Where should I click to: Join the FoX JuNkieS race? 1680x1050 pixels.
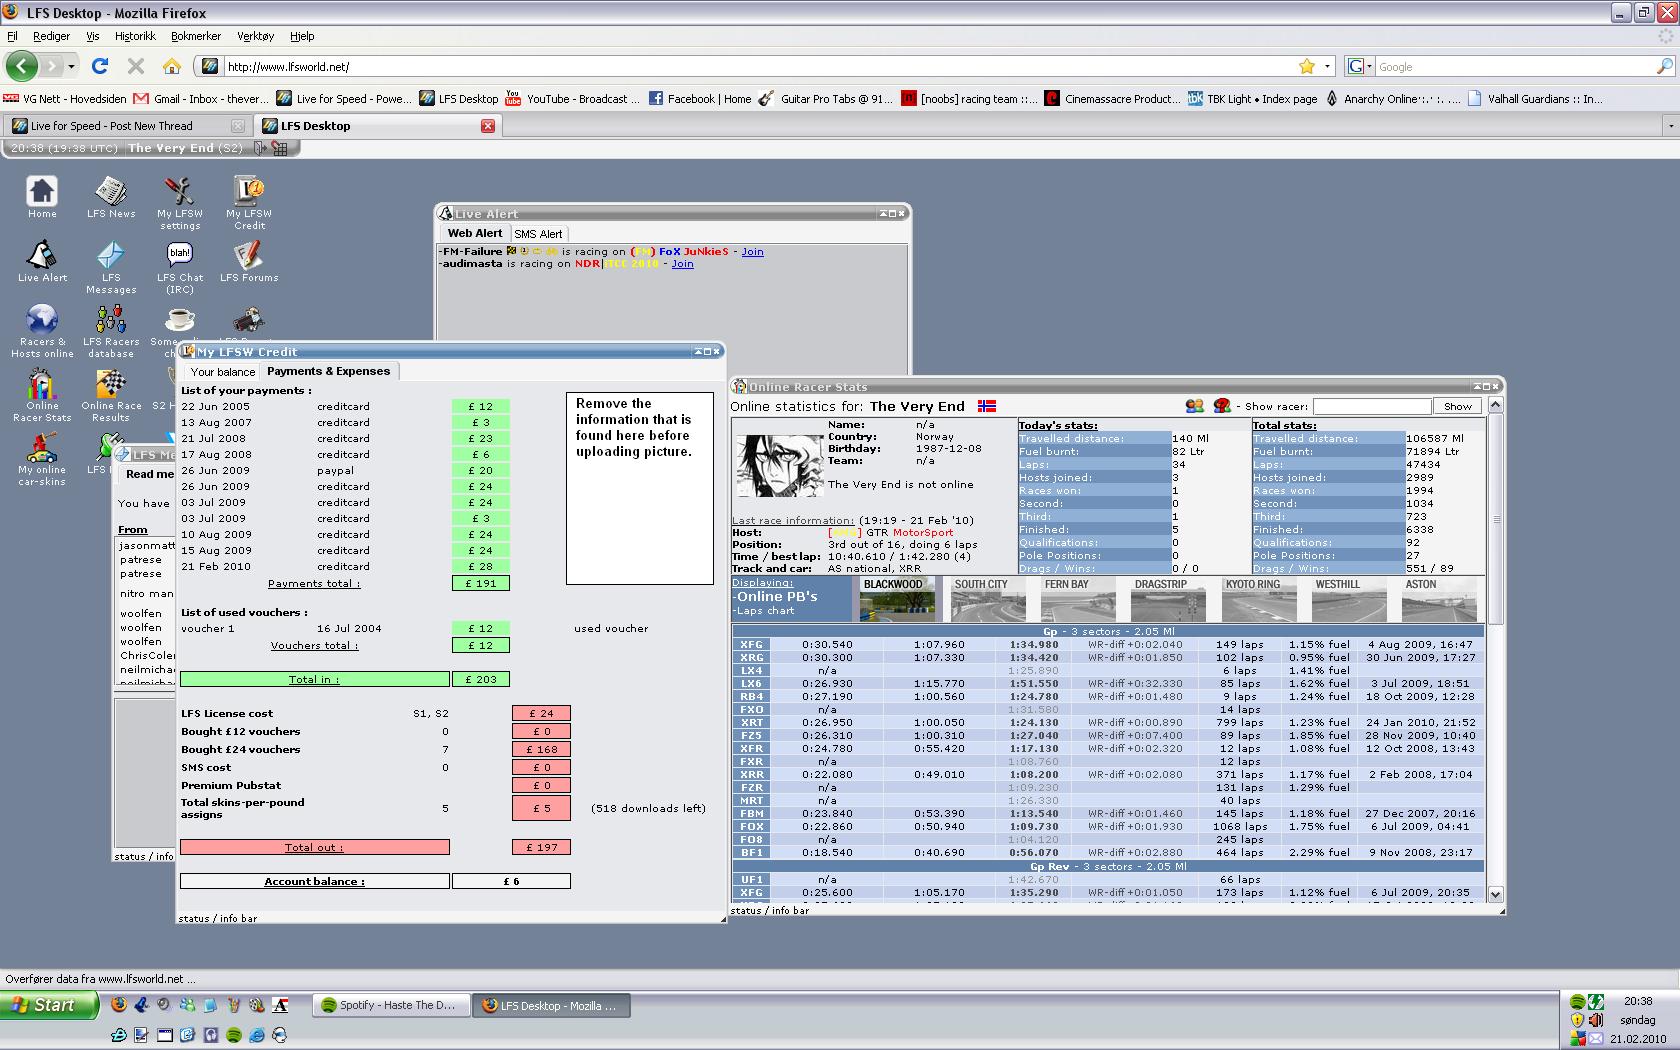pos(752,252)
